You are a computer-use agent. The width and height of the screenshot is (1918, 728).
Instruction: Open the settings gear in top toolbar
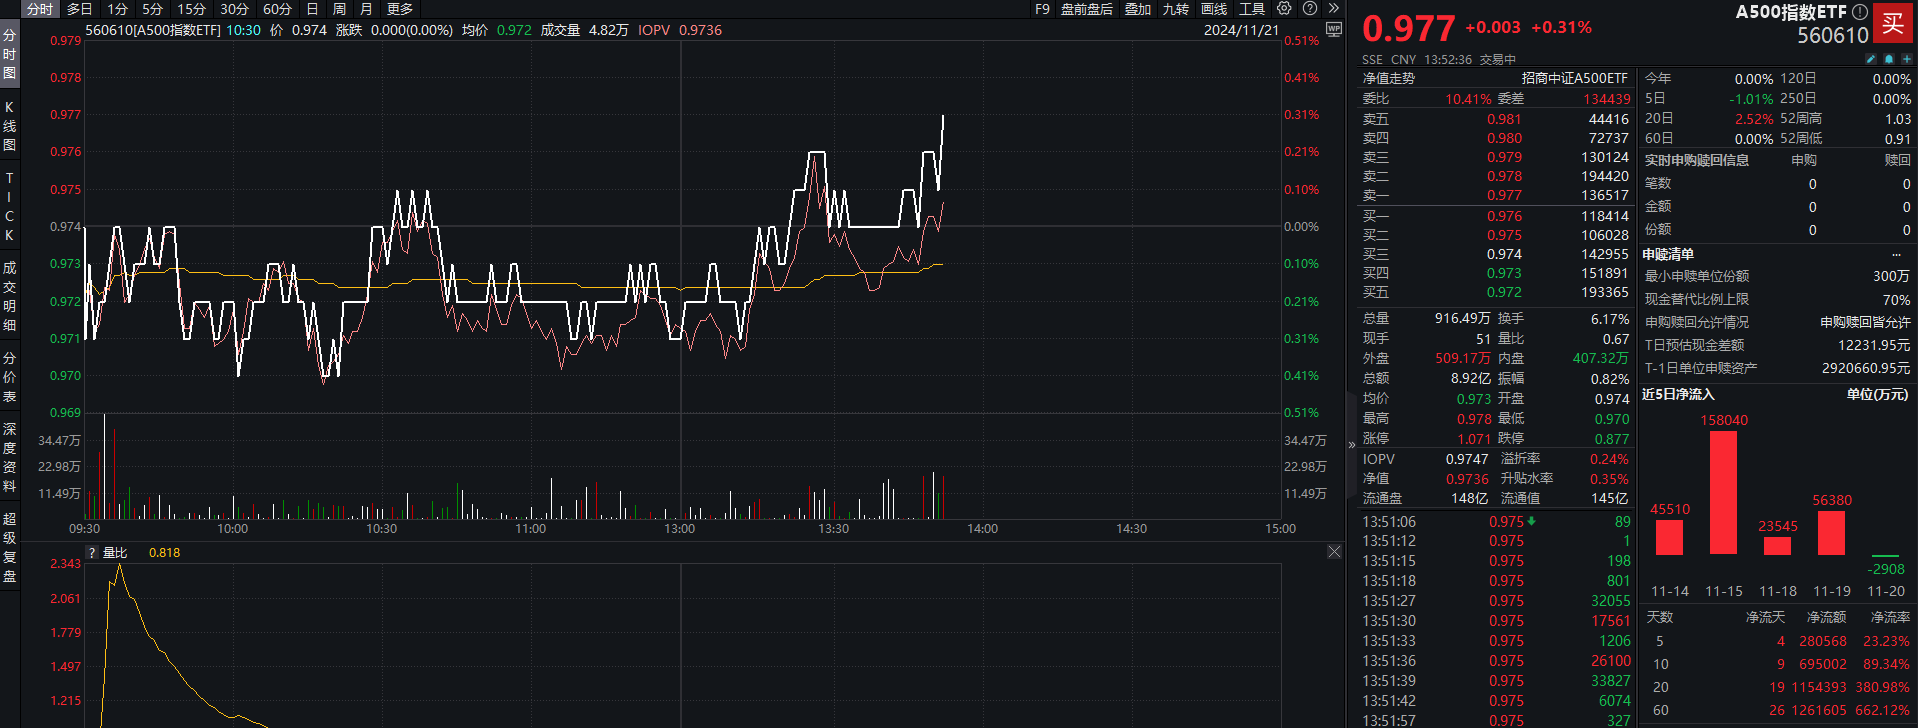pos(1284,9)
